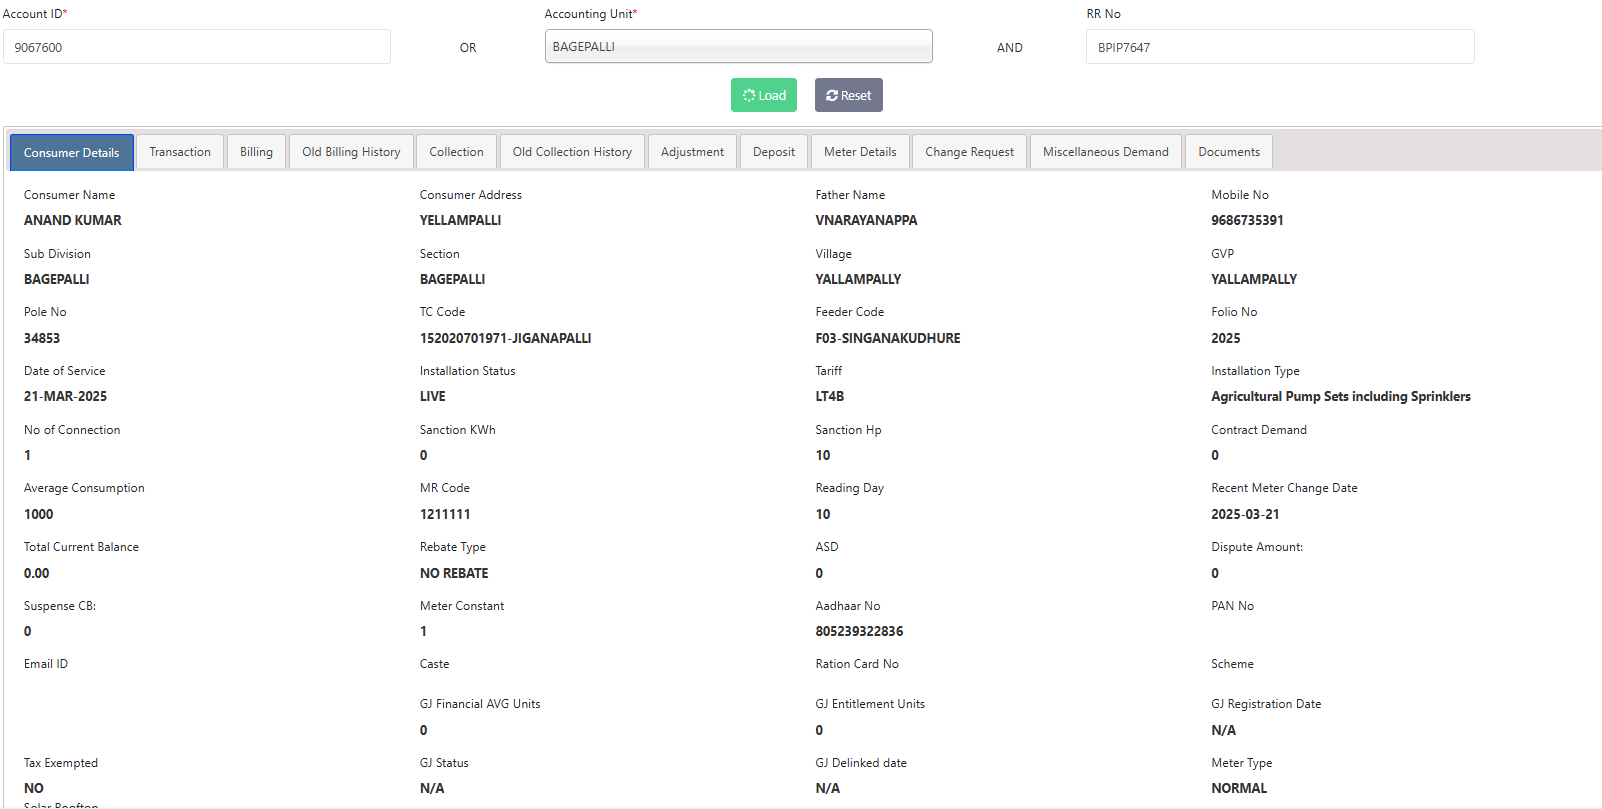
Task: Select the Old Billing History tab
Action: coord(351,152)
